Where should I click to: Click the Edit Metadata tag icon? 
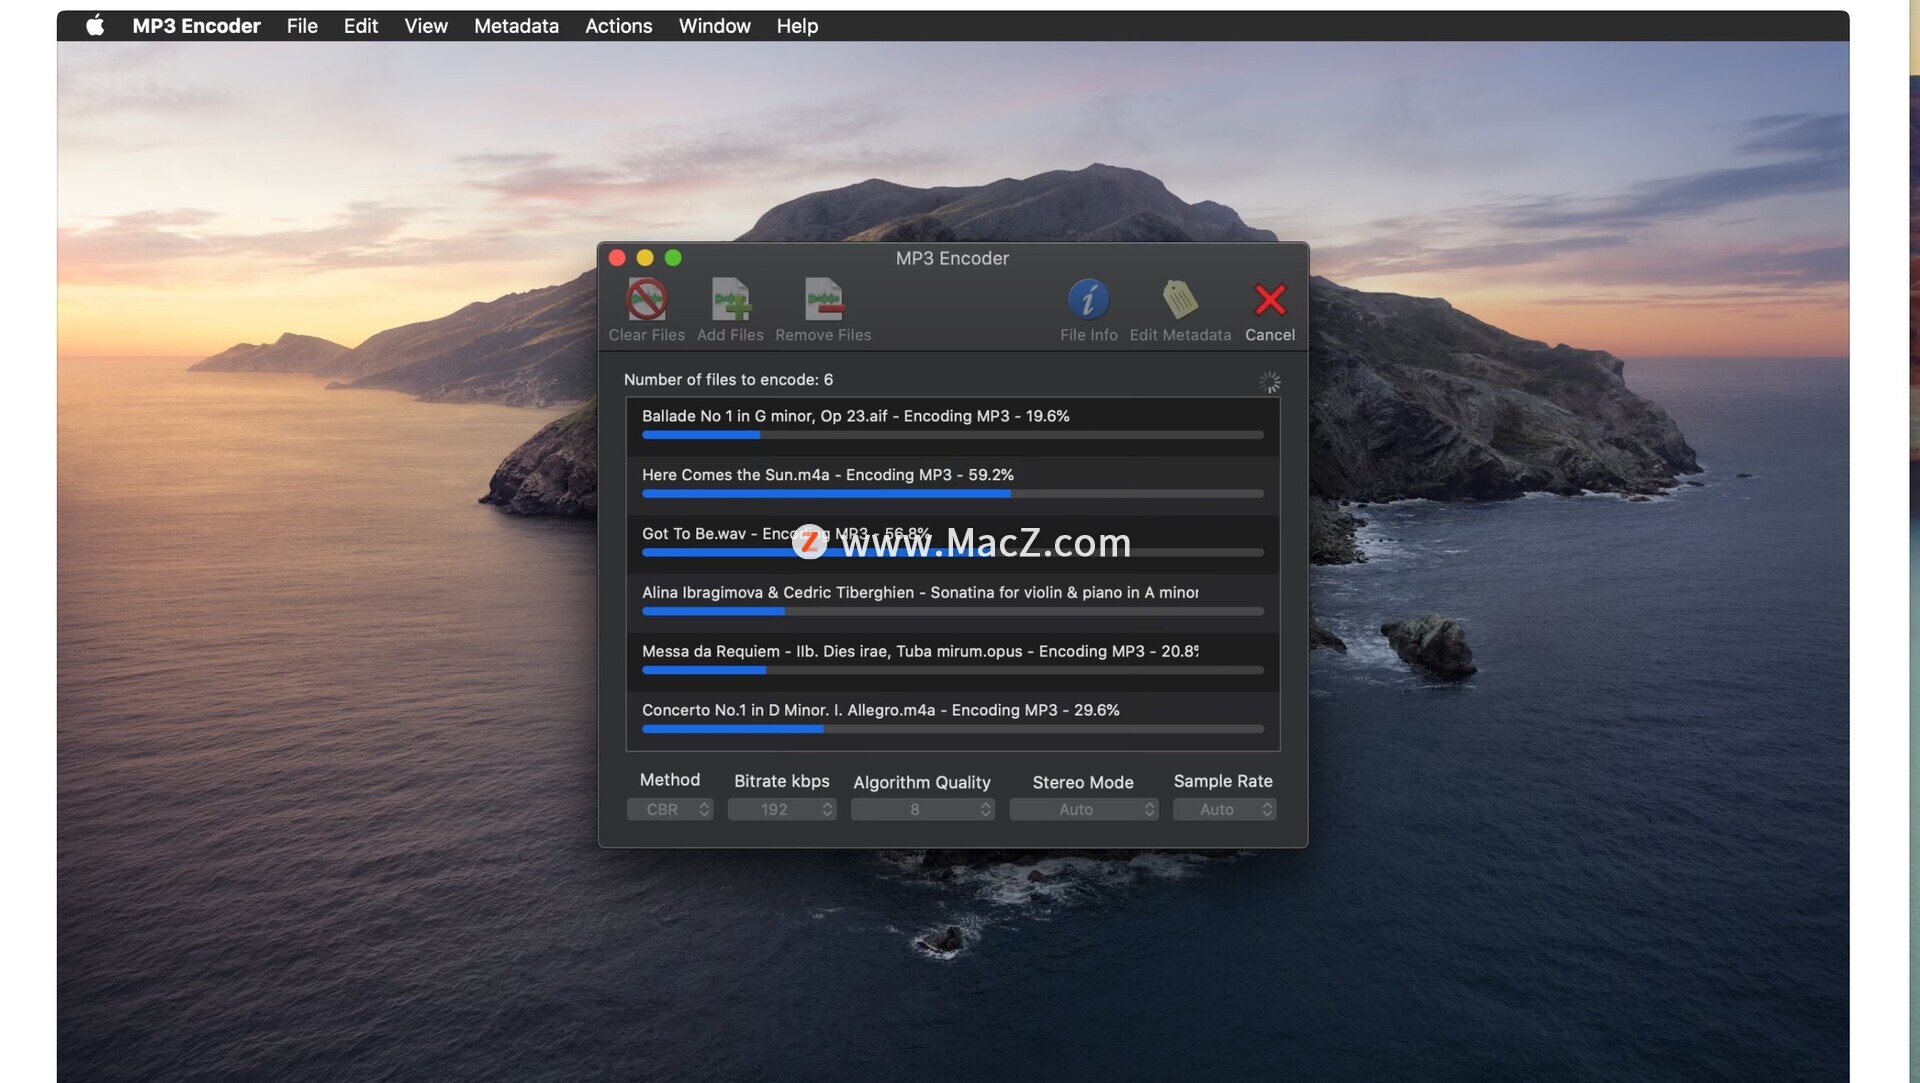[x=1180, y=299]
